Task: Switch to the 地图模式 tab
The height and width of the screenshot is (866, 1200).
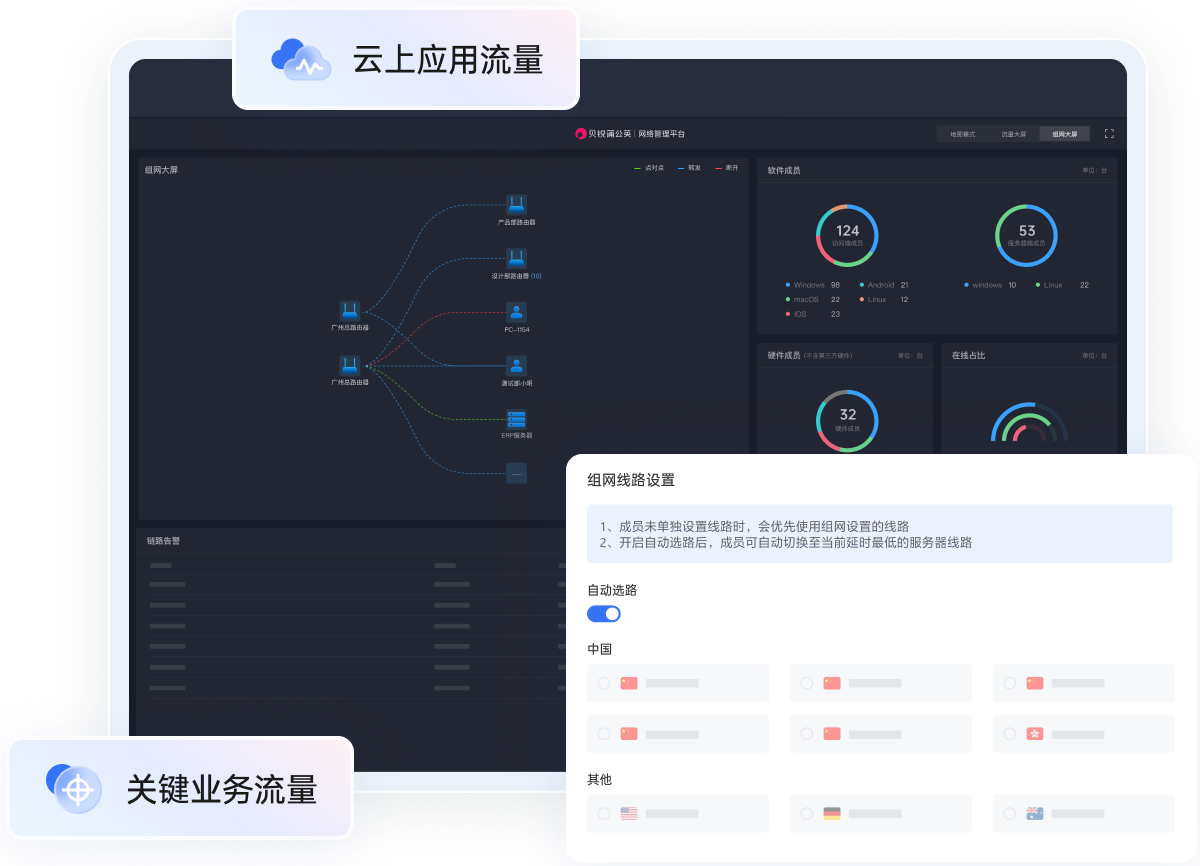Action: 962,134
